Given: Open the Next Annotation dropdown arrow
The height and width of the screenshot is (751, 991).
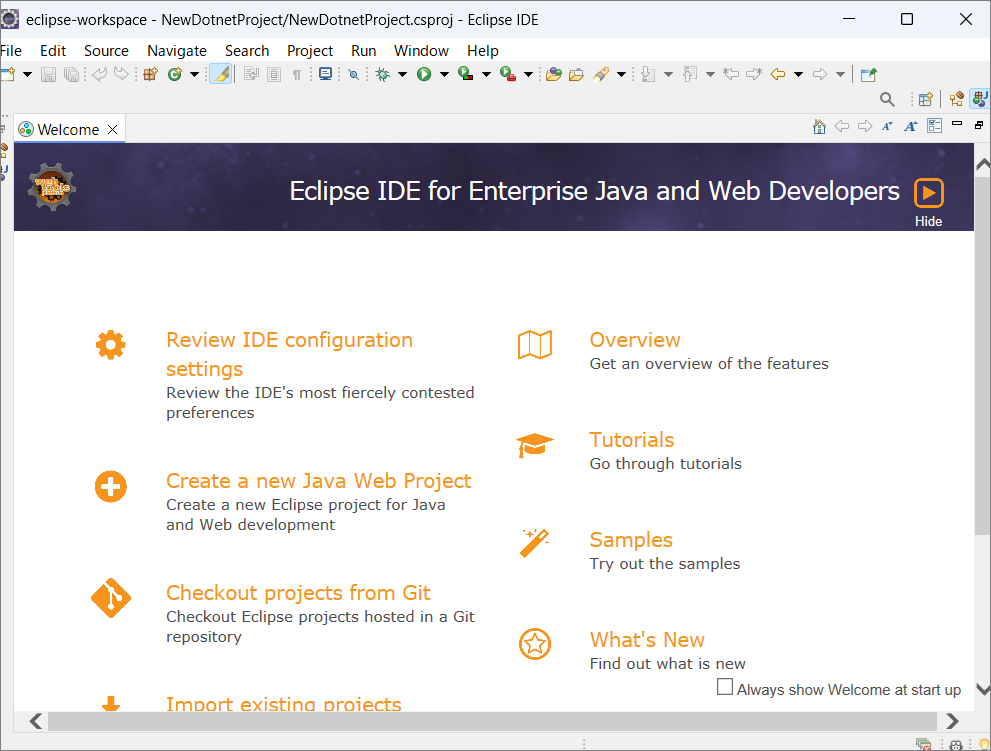Looking at the screenshot, I should click(x=668, y=75).
